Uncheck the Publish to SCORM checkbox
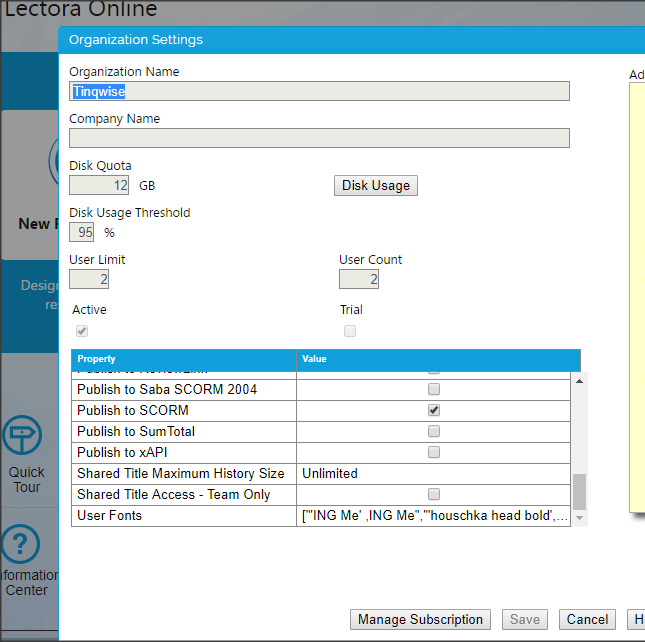The image size is (645, 642). tap(434, 410)
